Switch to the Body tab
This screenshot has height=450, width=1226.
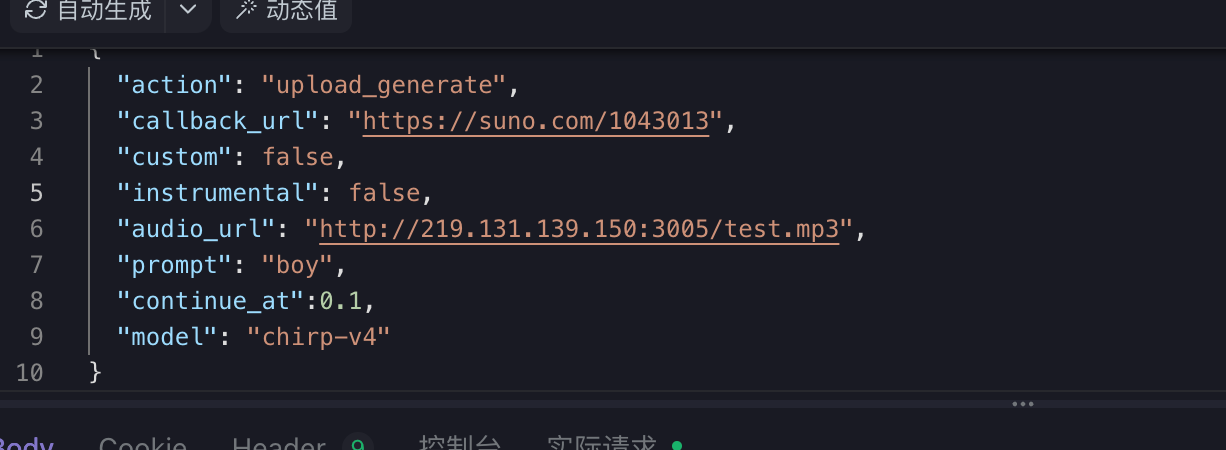pyautogui.click(x=25, y=445)
